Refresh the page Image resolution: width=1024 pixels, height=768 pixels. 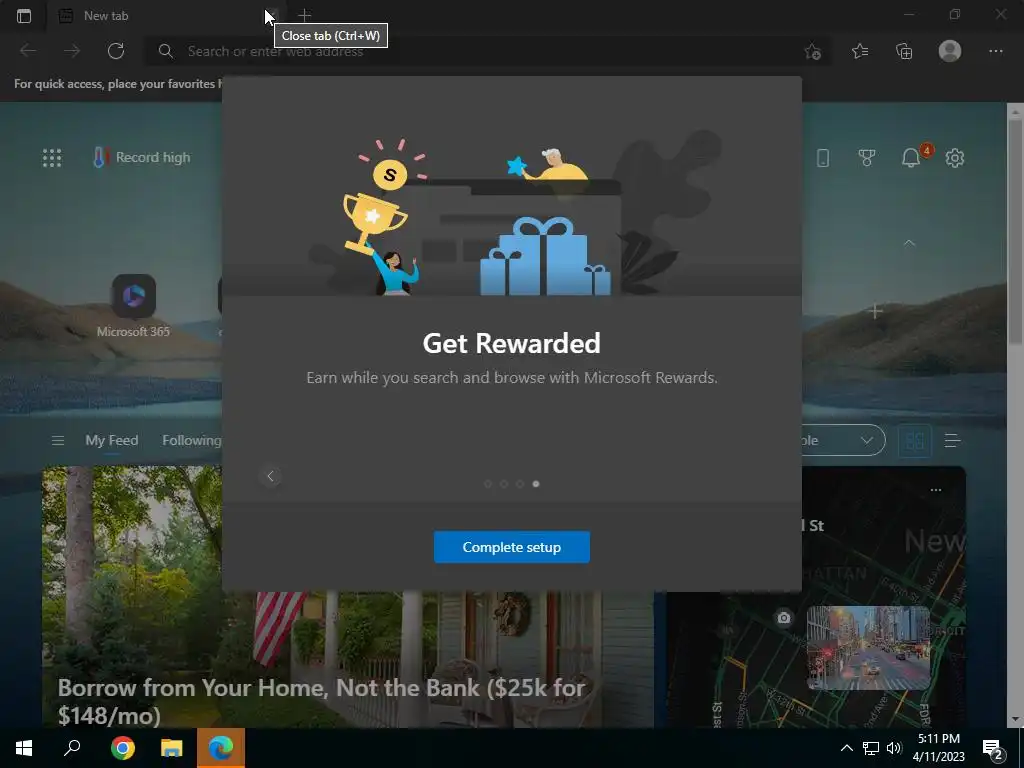click(116, 51)
